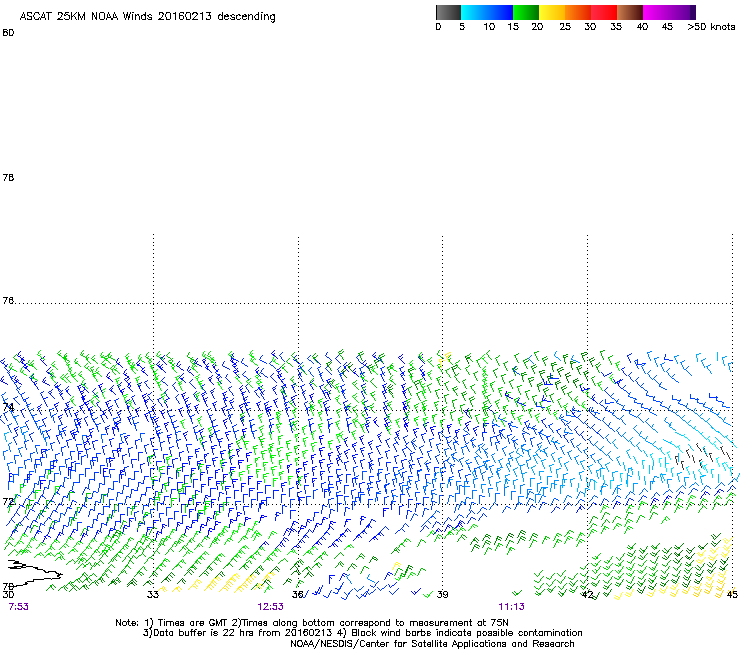Screen dimensions: 740x650
Task: Click the latitude label '74'
Action: [8, 407]
